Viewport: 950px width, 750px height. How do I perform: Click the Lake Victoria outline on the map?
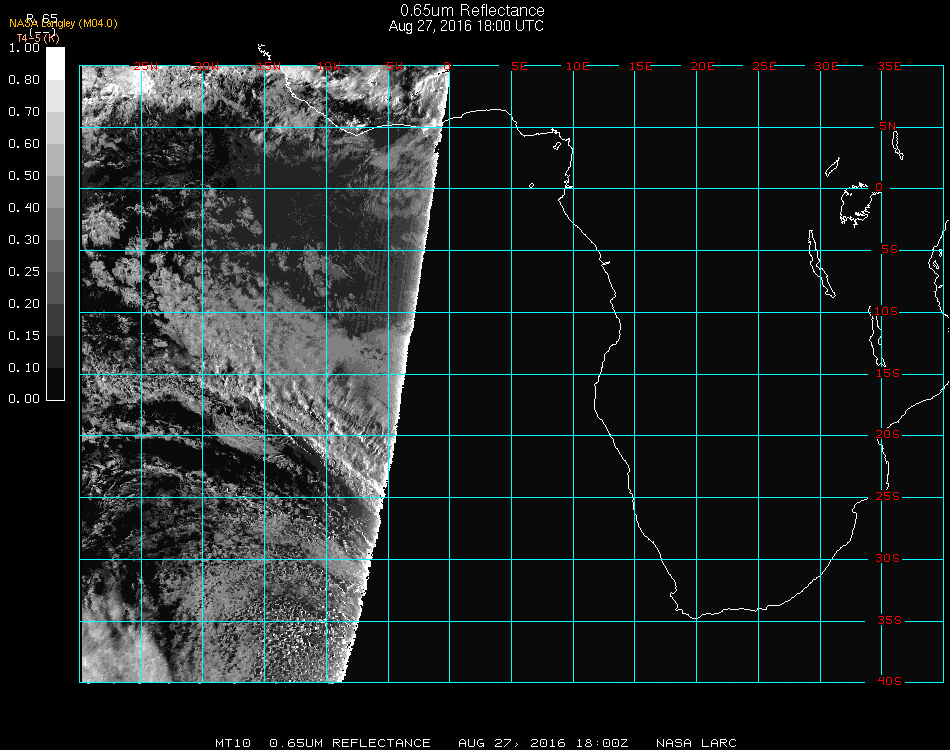point(856,203)
